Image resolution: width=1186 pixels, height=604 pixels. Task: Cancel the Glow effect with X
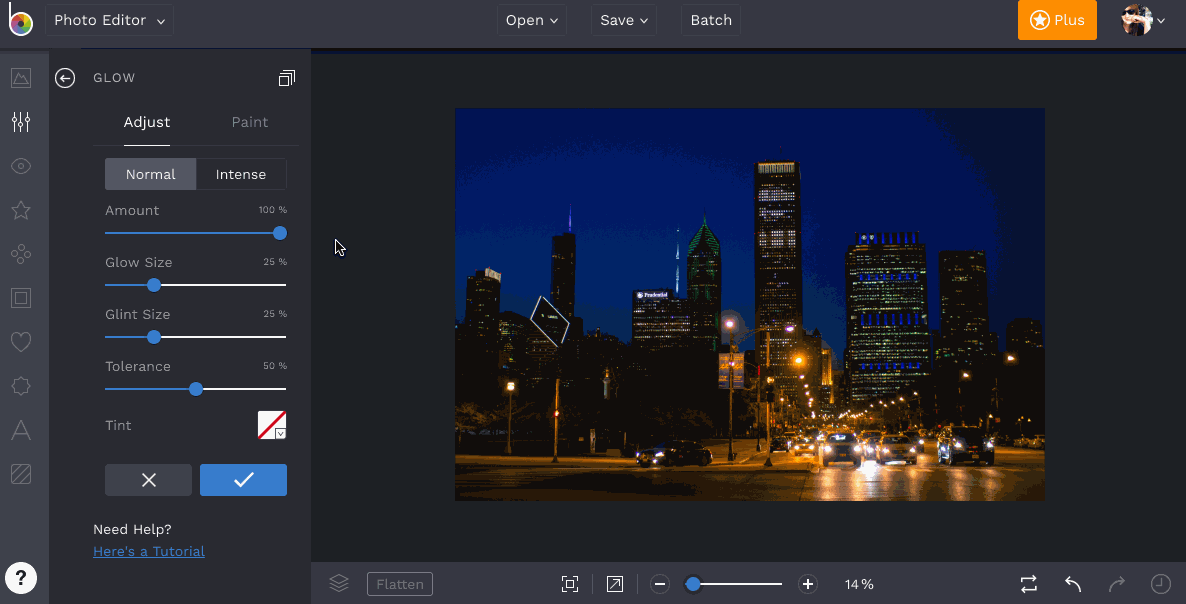pos(148,480)
